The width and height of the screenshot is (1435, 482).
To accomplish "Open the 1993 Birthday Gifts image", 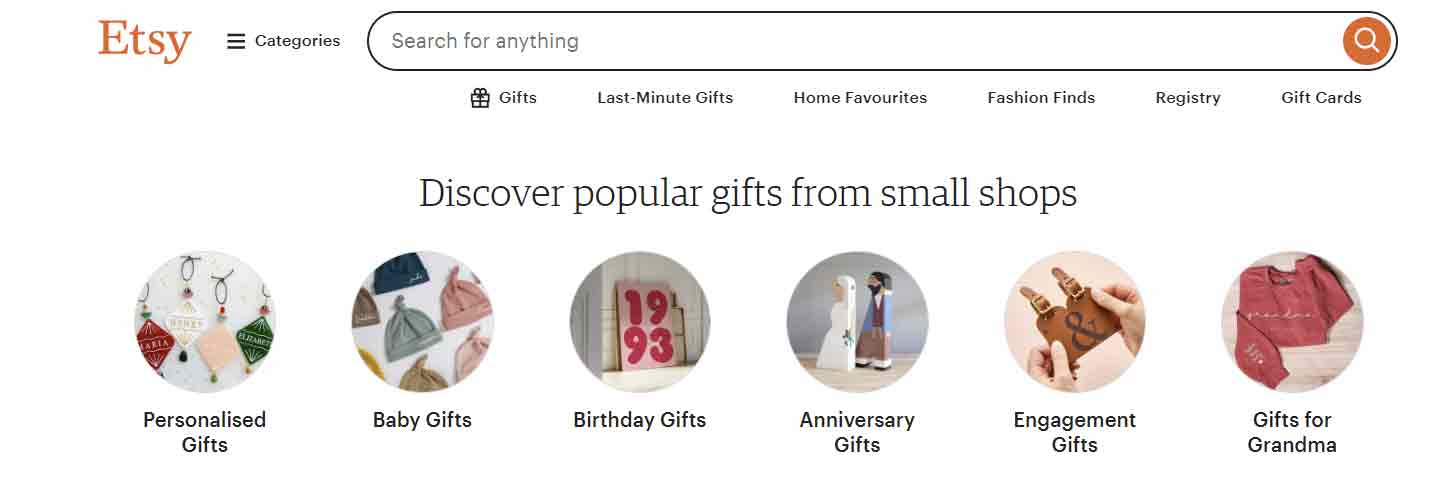I will tap(640, 322).
